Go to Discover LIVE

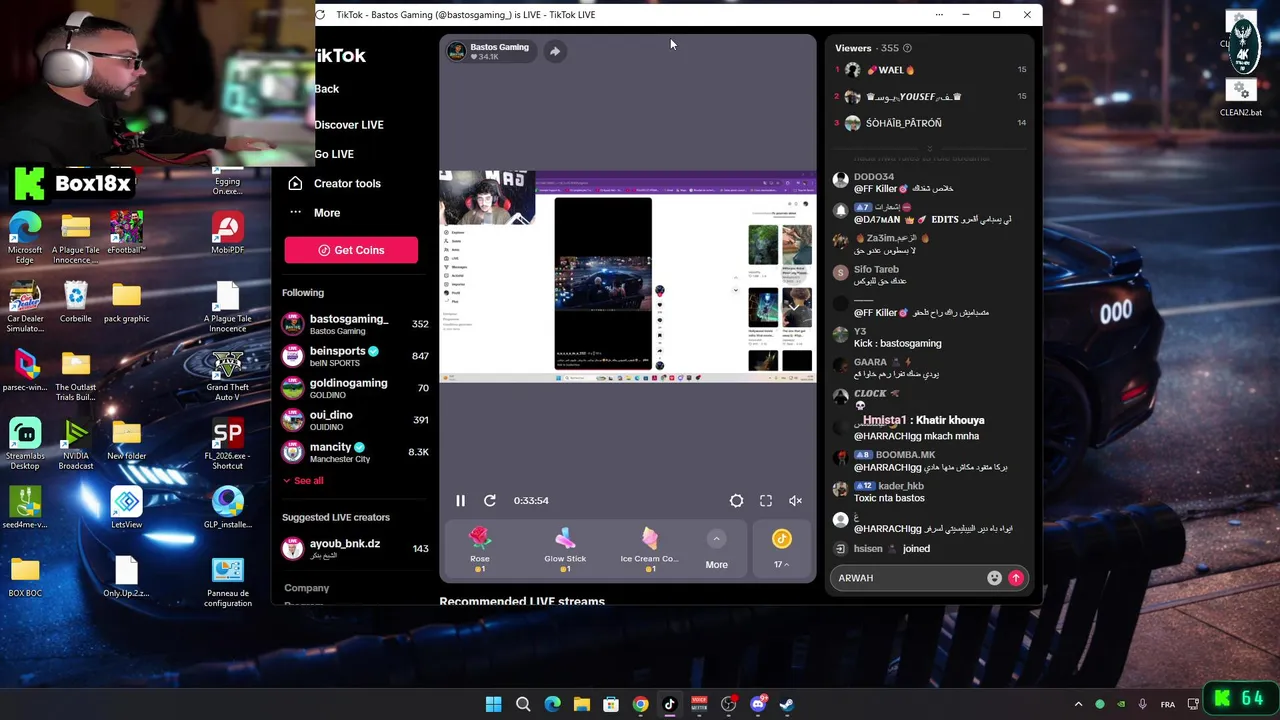click(x=349, y=125)
